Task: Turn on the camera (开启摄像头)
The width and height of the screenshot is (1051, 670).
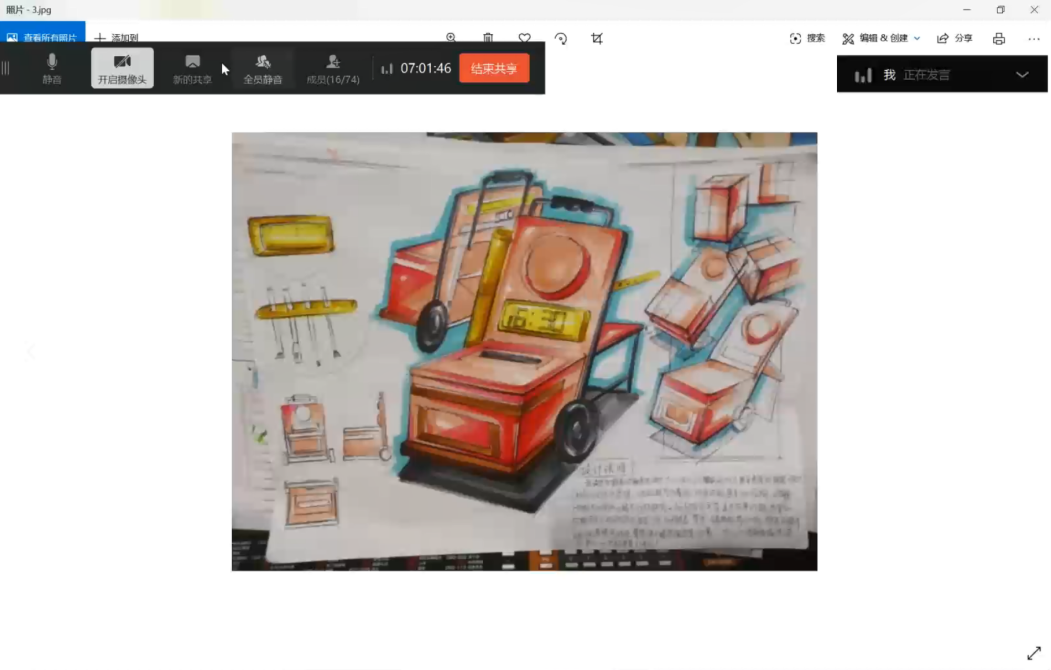Action: coord(122,68)
